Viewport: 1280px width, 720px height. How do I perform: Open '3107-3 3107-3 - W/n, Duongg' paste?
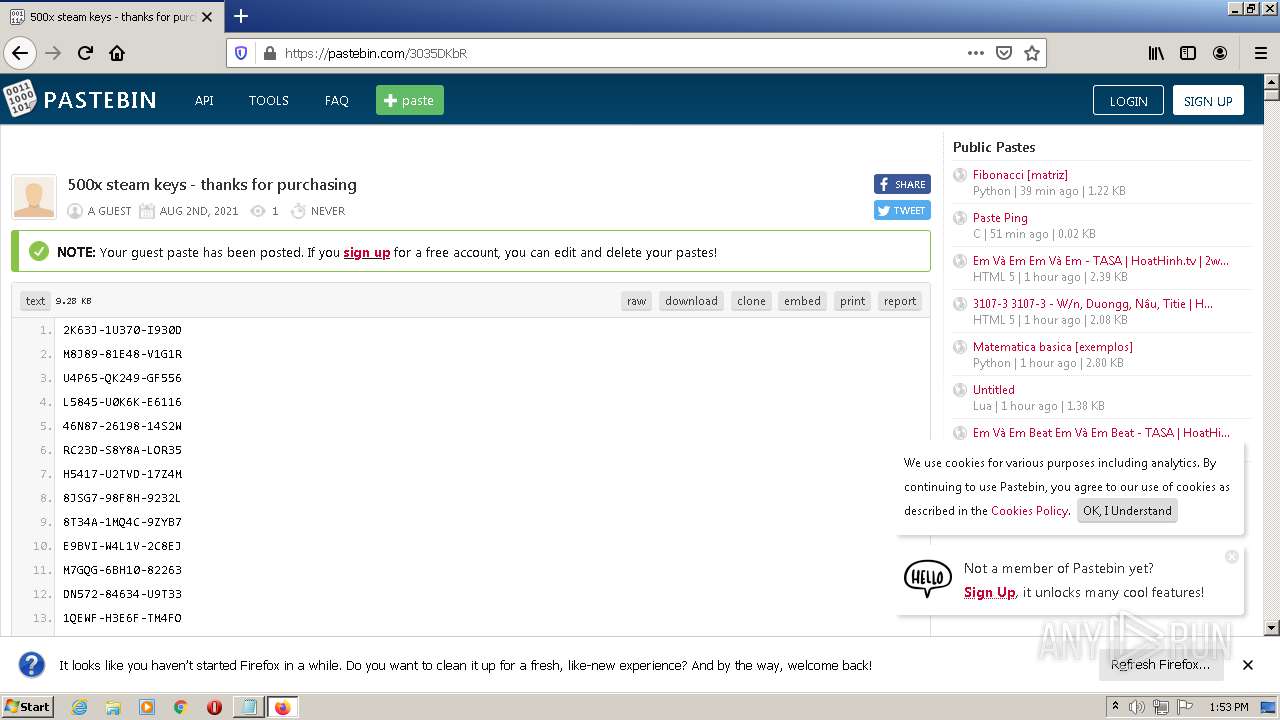1093,303
